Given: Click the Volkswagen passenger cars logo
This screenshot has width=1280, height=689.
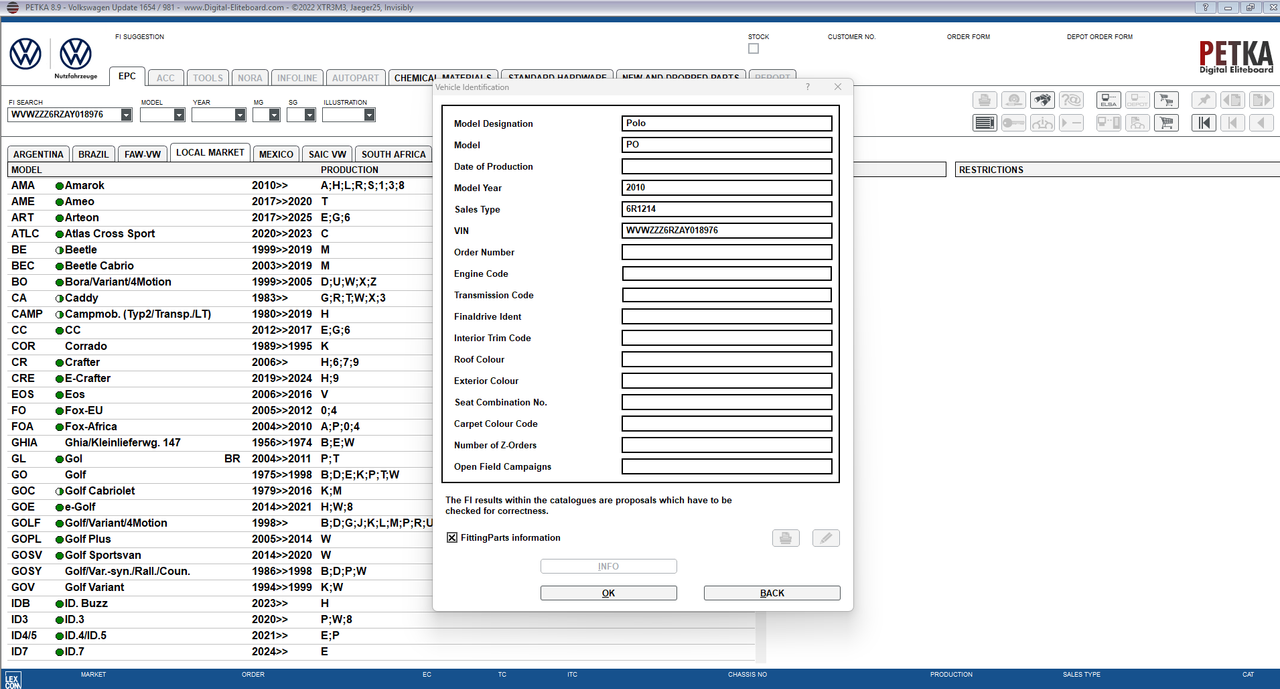Looking at the screenshot, I should click(x=25, y=54).
